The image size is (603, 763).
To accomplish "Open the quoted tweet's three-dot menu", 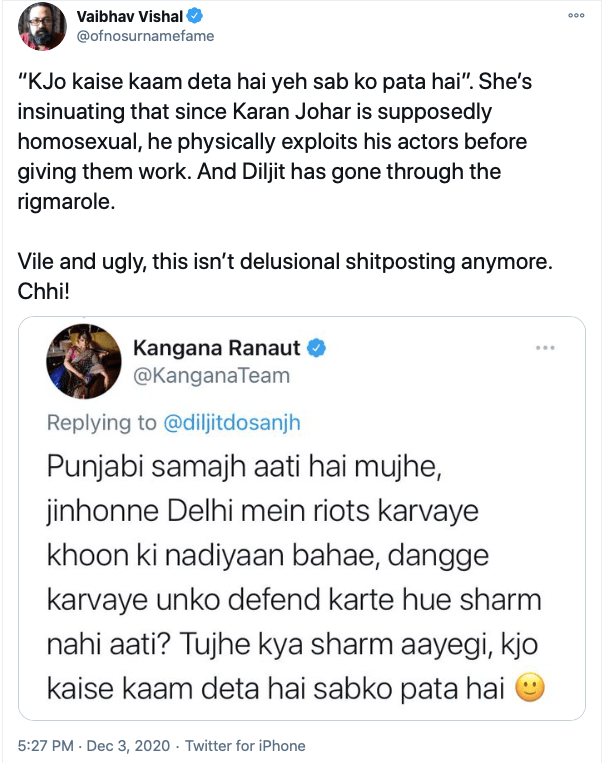I will tap(545, 348).
